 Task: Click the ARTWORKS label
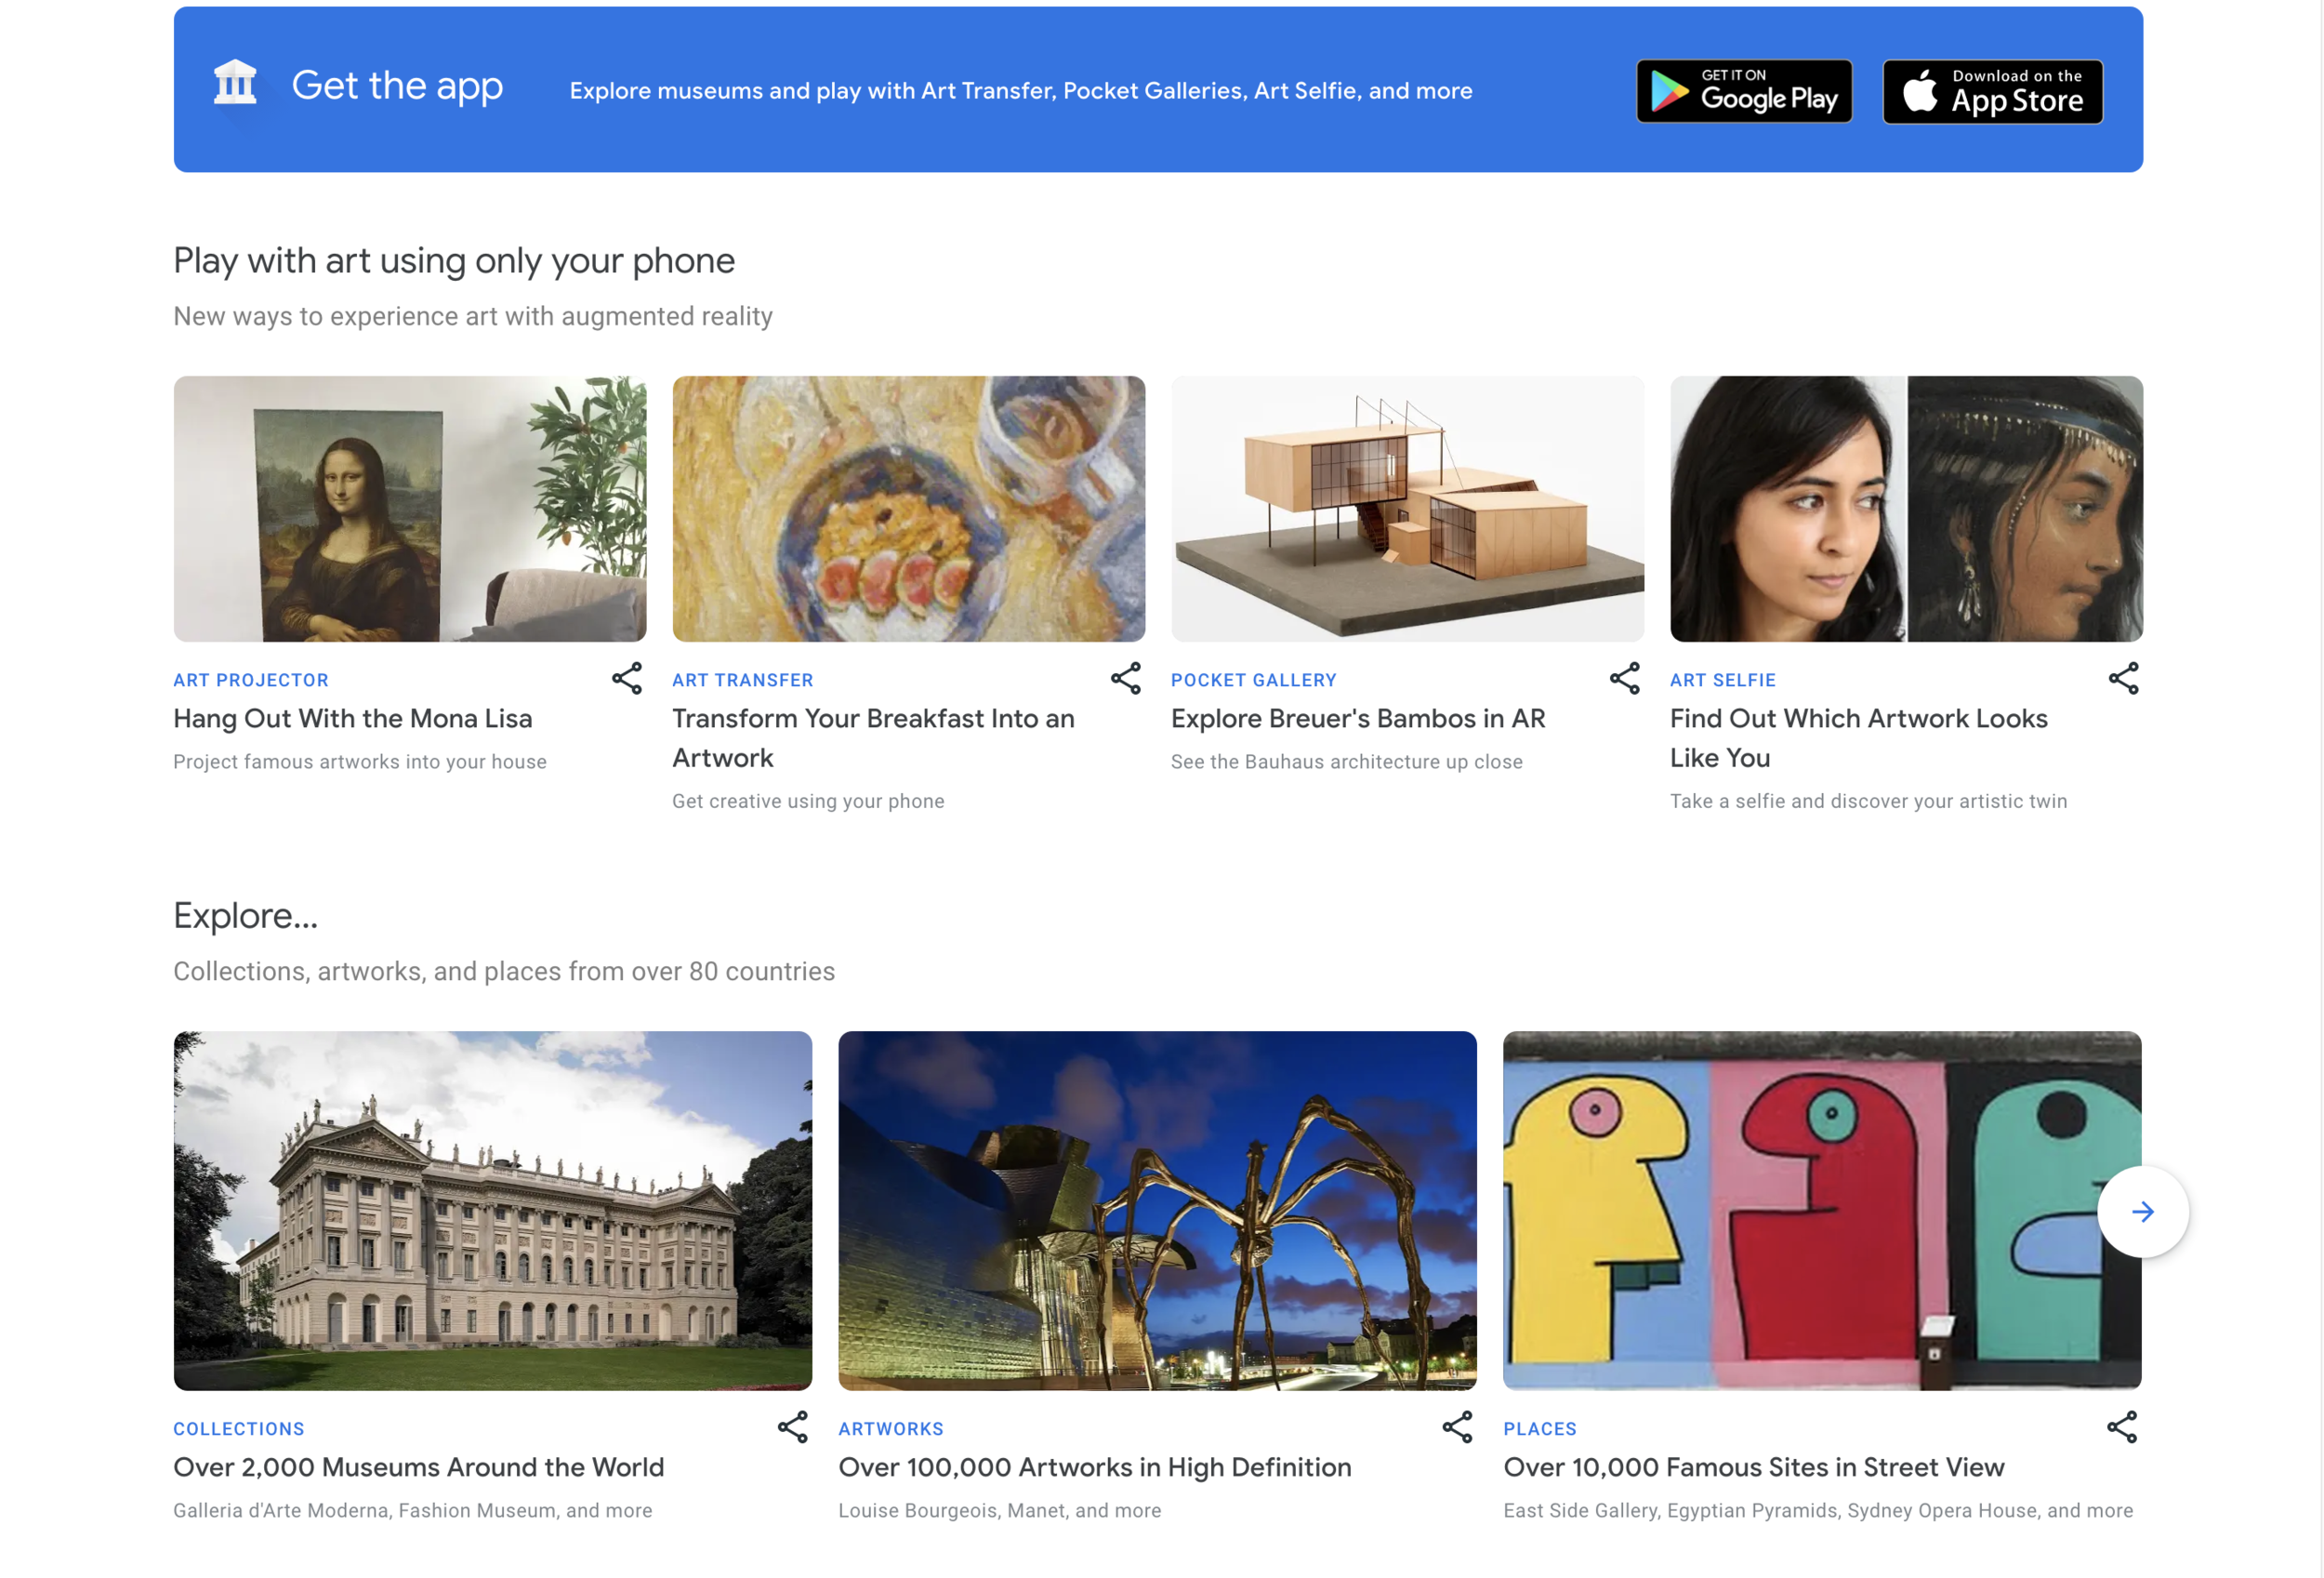891,1429
